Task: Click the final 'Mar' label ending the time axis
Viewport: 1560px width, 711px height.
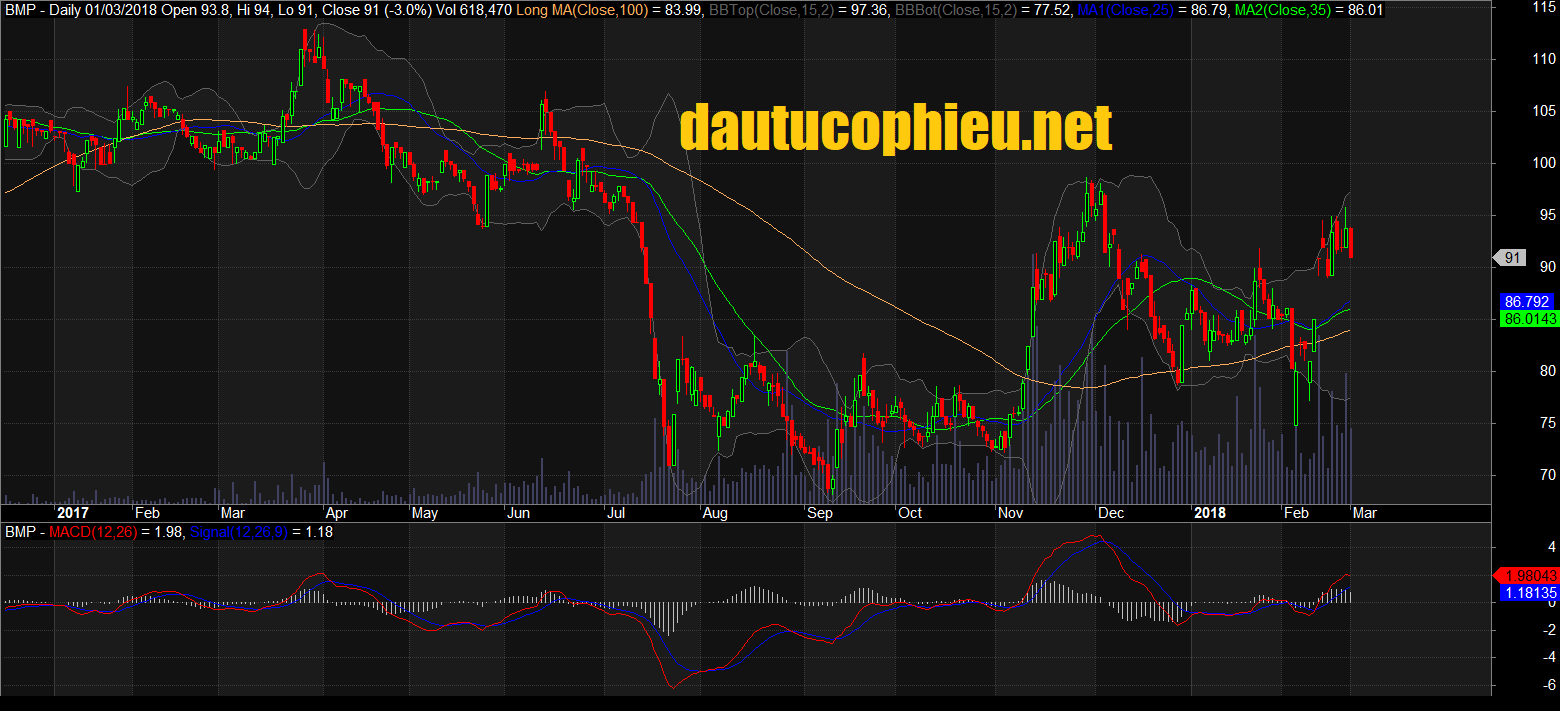Action: (1364, 513)
